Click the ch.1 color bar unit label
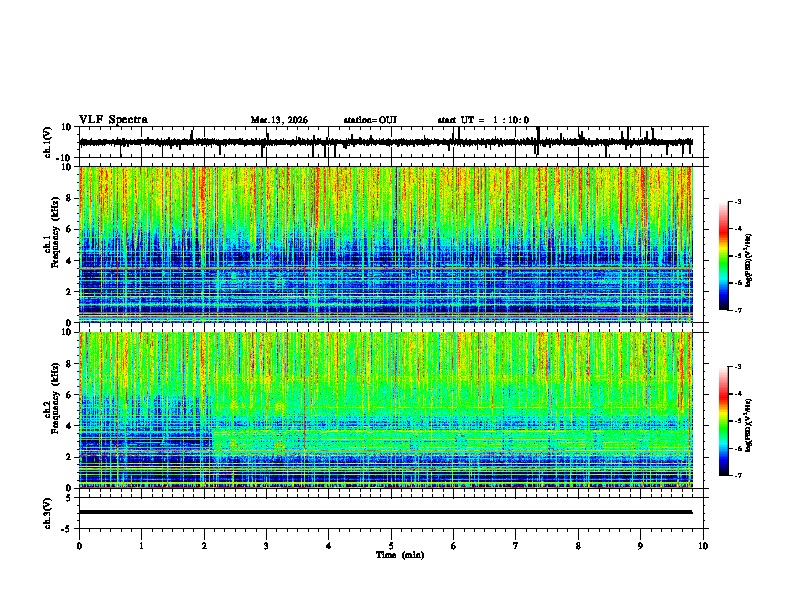Image resolution: width=792 pixels, height=612 pixels. click(748, 260)
